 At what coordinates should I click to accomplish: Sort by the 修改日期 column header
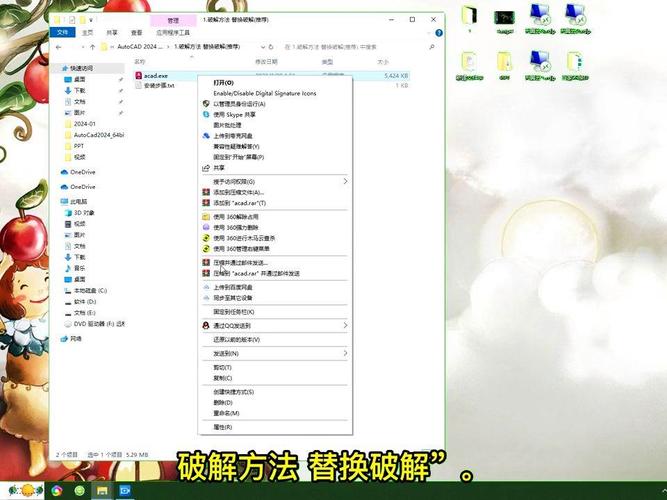tap(266, 62)
